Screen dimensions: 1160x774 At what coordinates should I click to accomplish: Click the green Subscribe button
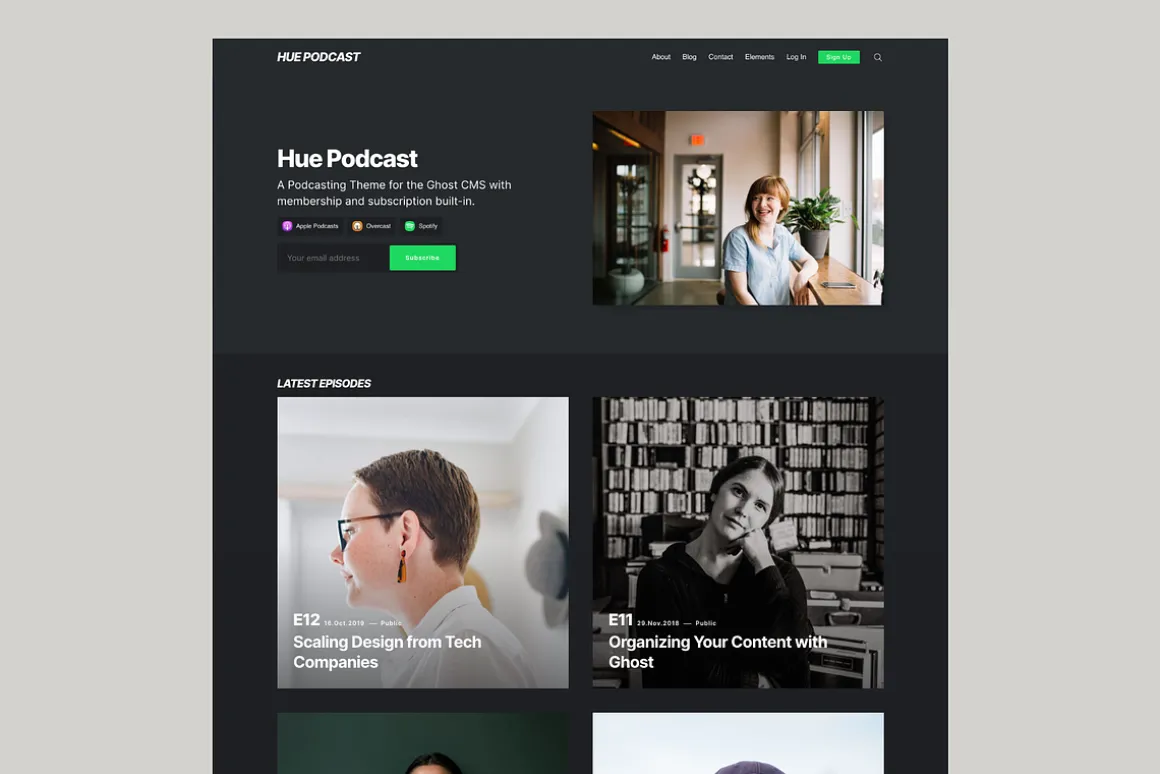(x=422, y=258)
